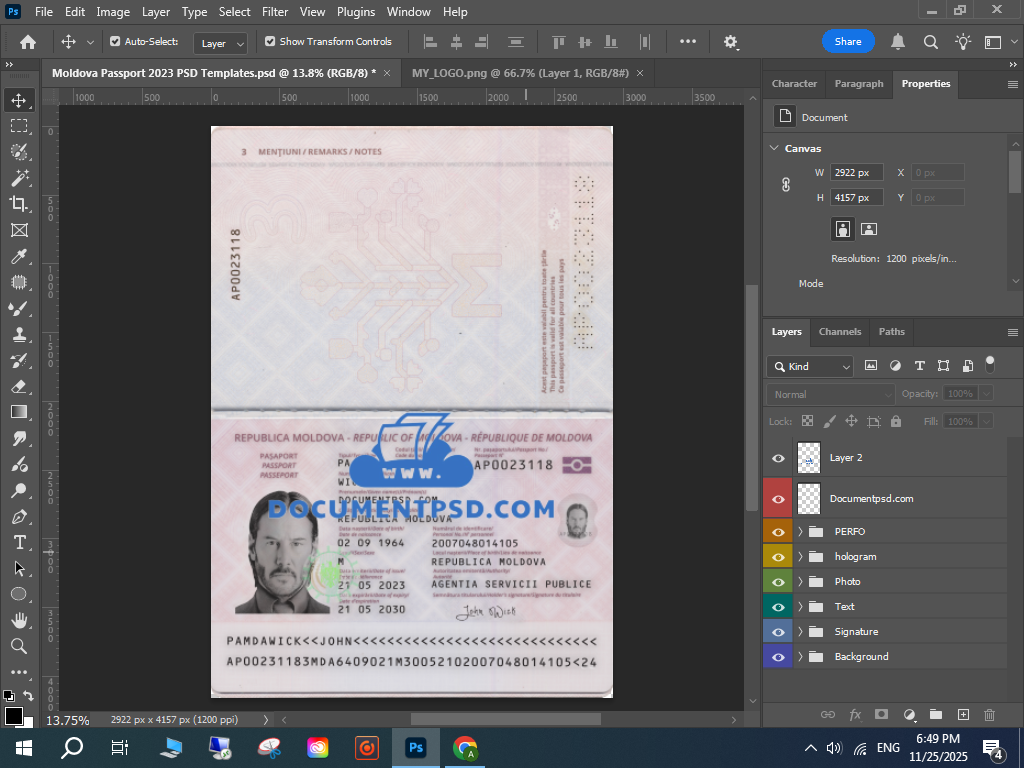Click the canvas width input field
This screenshot has height=768, width=1024.
point(856,172)
